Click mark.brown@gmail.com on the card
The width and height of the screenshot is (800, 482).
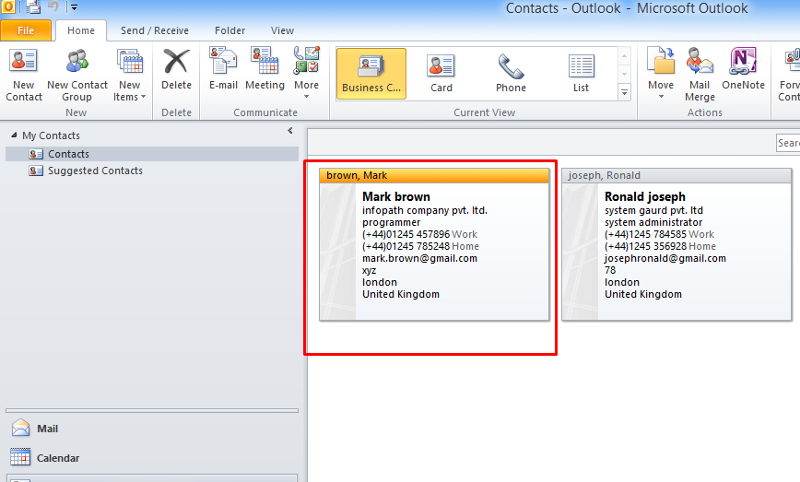(x=420, y=258)
